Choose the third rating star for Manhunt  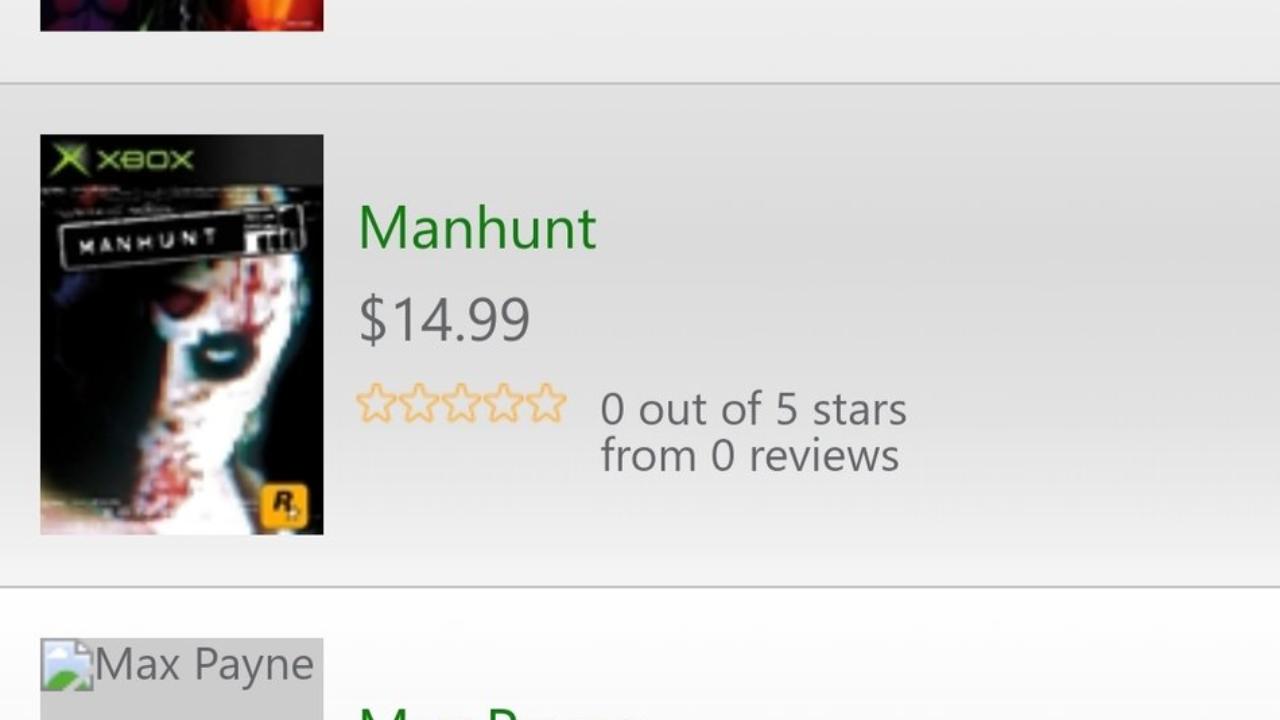[x=461, y=404]
